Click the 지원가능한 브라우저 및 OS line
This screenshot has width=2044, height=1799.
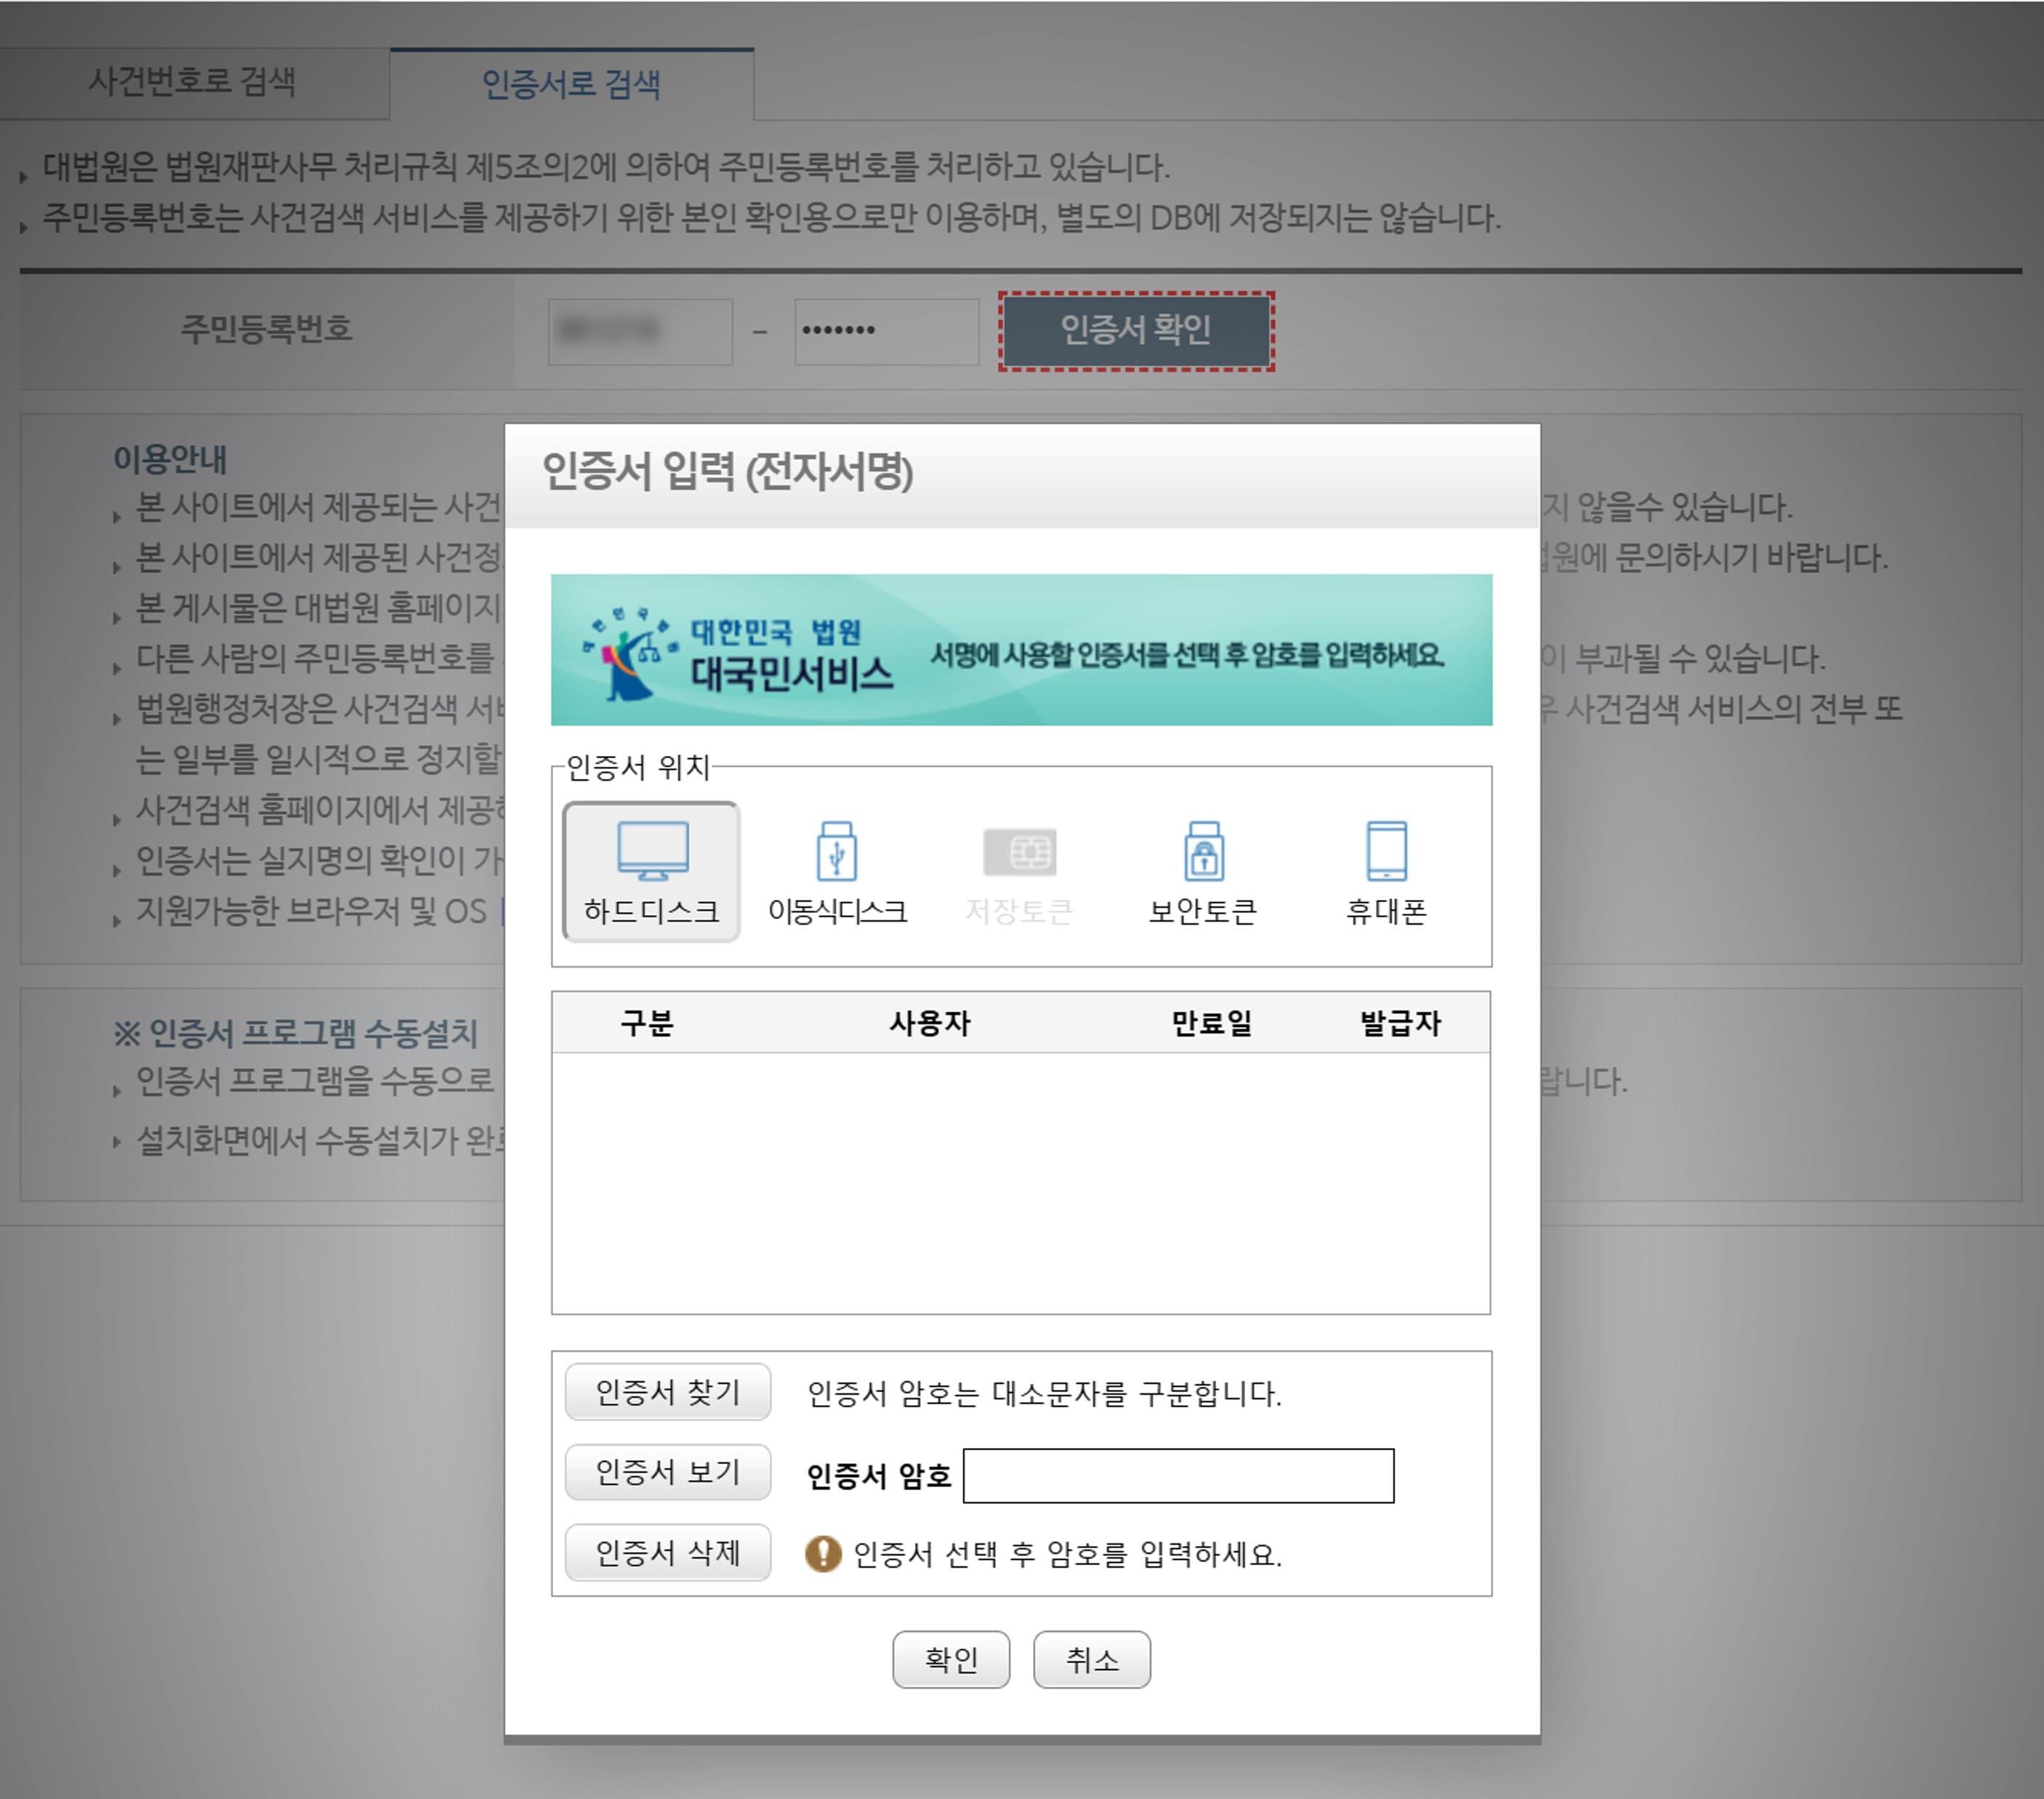[x=311, y=911]
